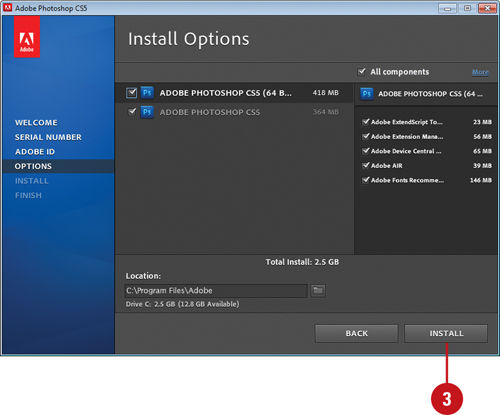This screenshot has width=500, height=415.
Task: Click the Location path input field
Action: pyautogui.click(x=216, y=291)
